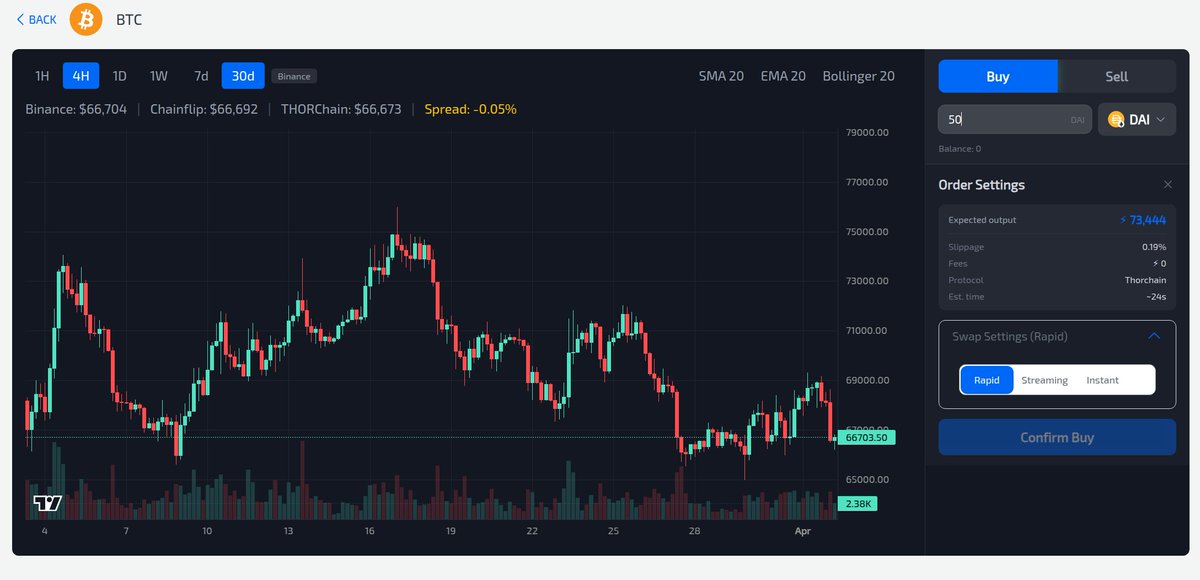Viewport: 1200px width, 580px height.
Task: Select the Streaming swap mode
Action: pyautogui.click(x=1044, y=380)
